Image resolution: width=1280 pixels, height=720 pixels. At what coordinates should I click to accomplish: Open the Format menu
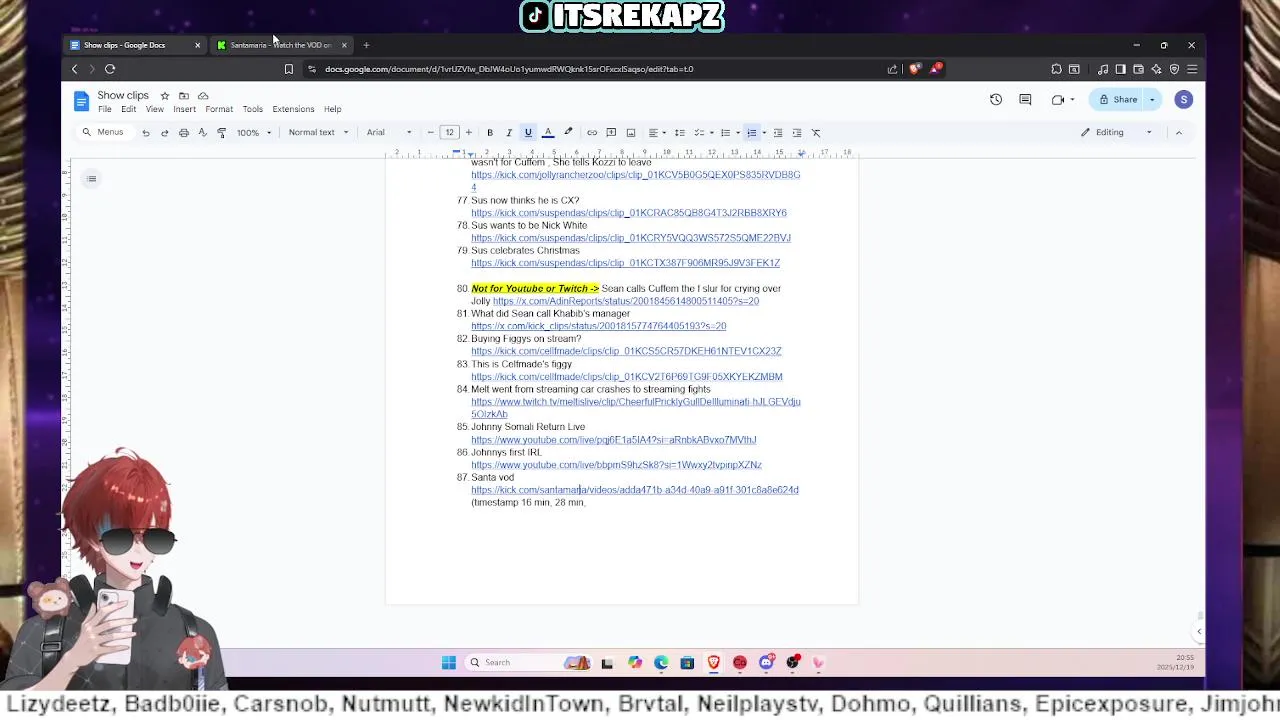coord(219,109)
